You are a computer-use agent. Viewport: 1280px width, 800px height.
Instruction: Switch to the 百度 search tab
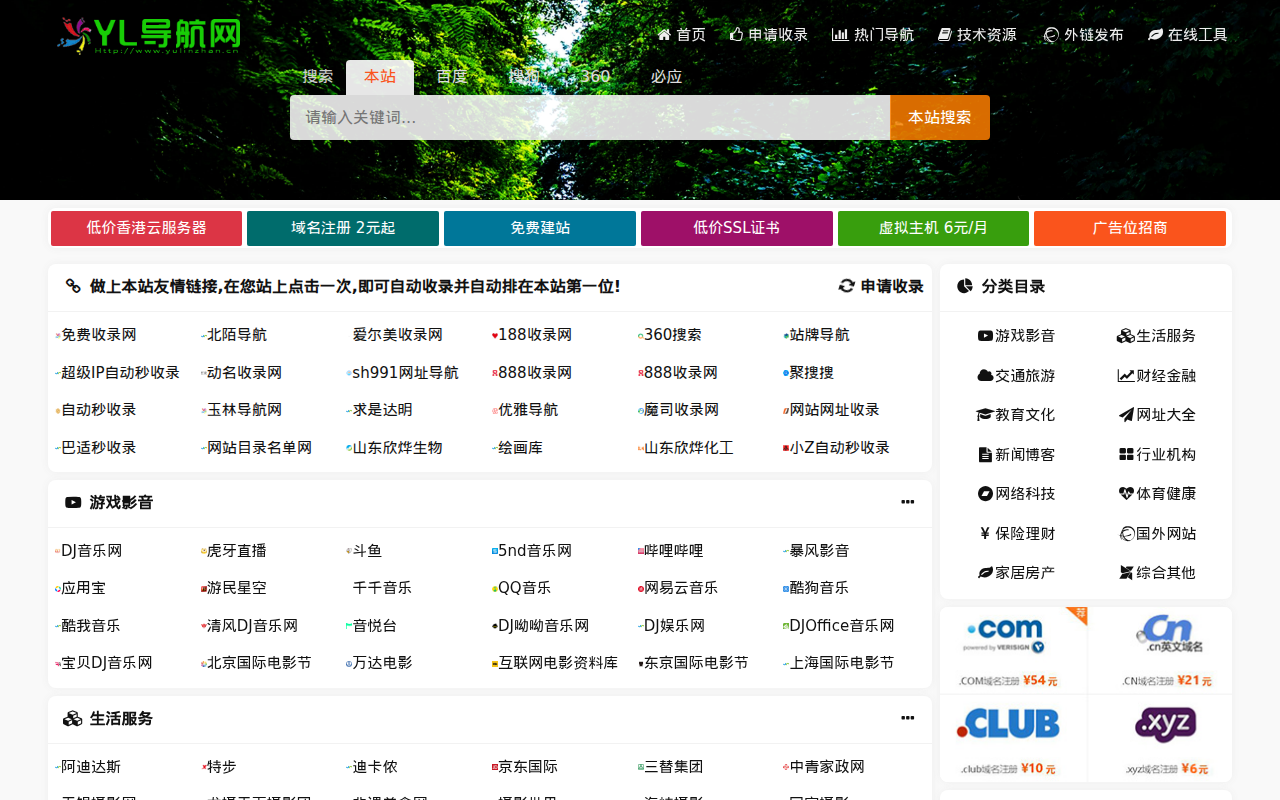451,75
